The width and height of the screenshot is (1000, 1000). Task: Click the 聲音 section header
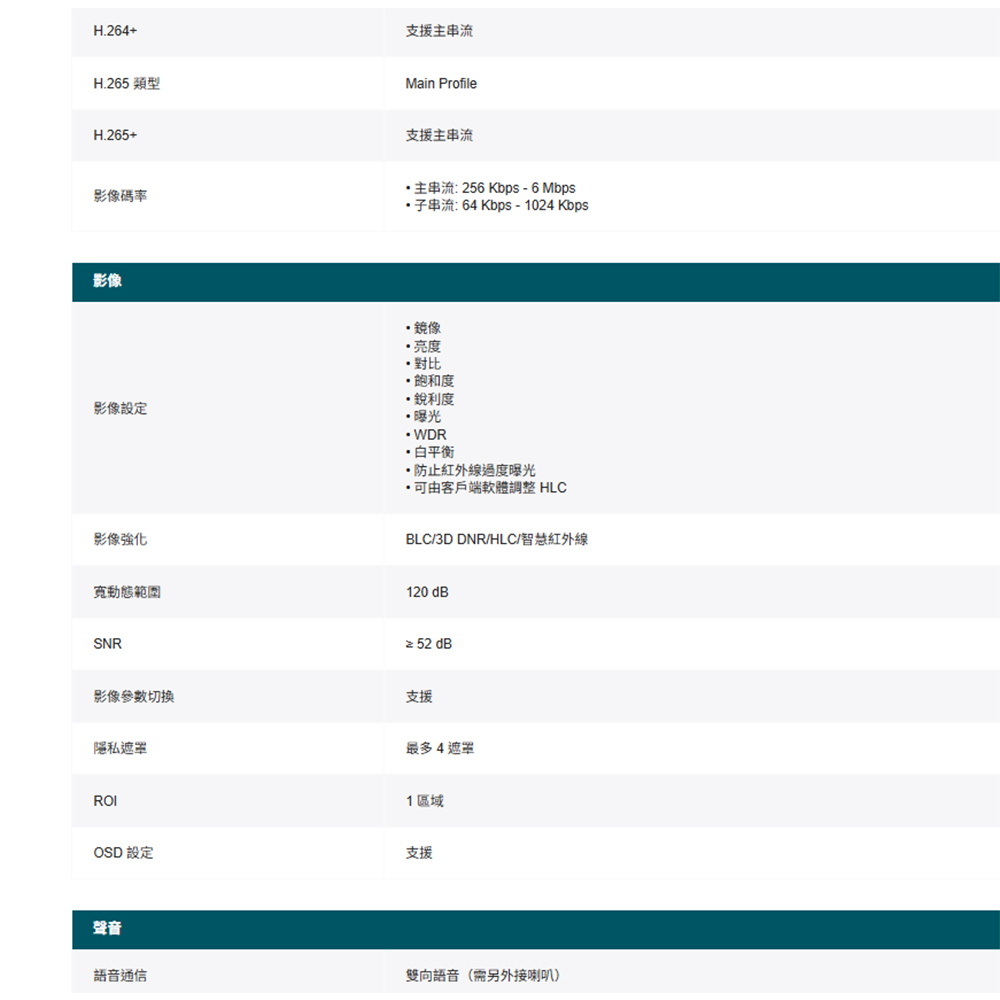pyautogui.click(x=108, y=929)
